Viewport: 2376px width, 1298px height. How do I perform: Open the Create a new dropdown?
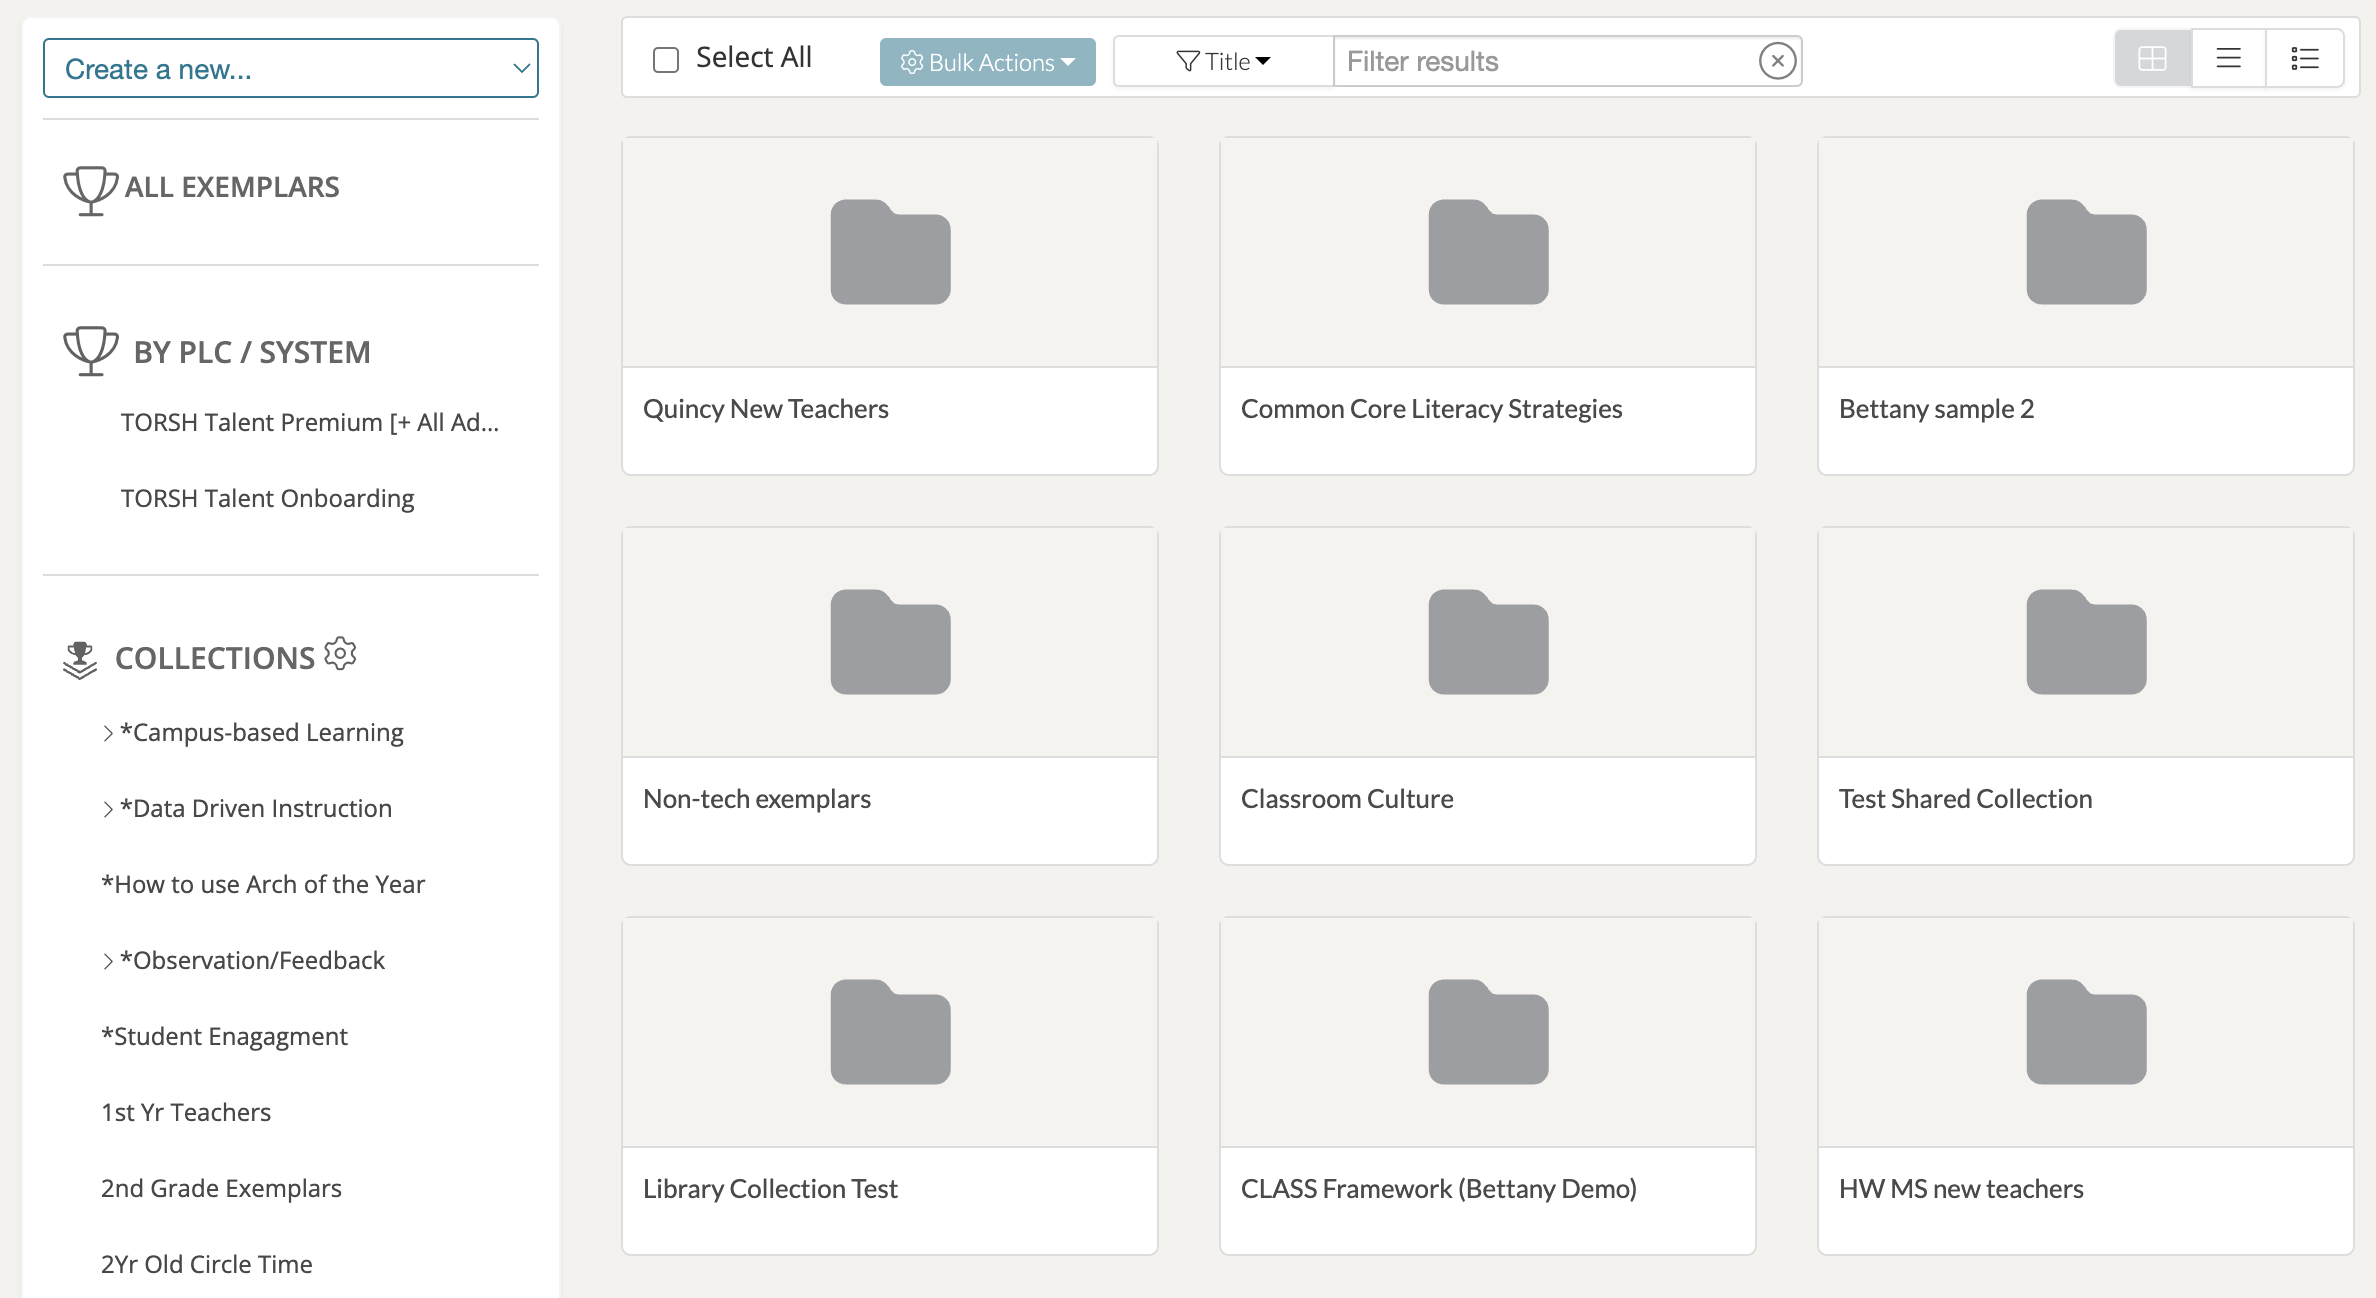tap(290, 68)
